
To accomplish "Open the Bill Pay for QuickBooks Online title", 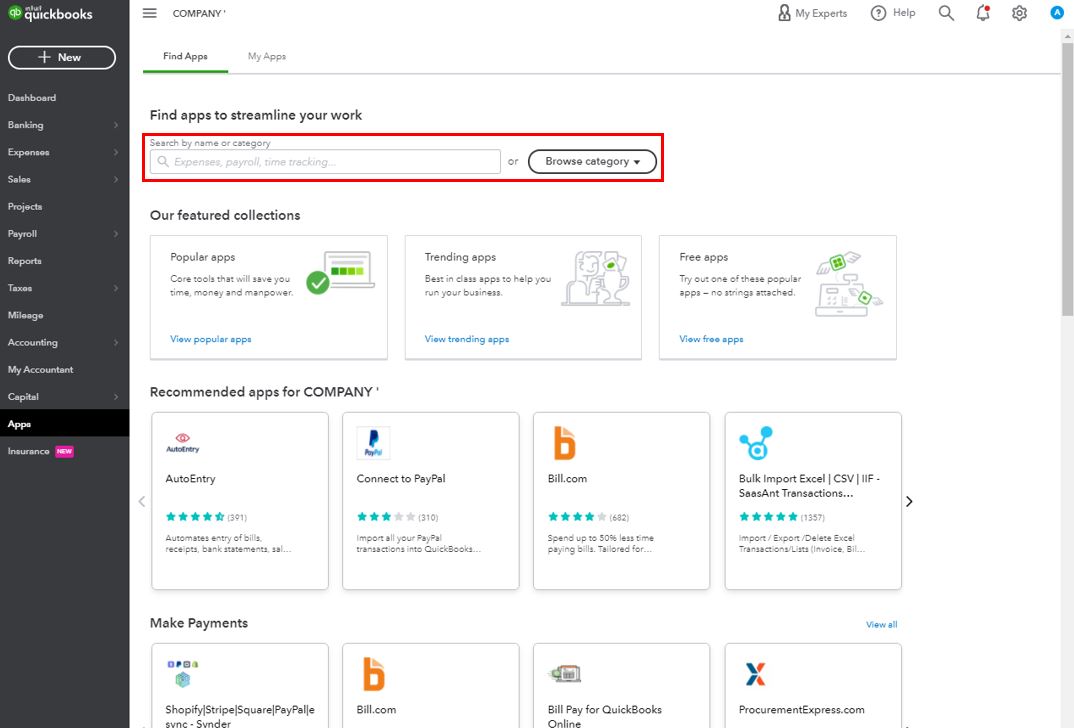I will [x=605, y=716].
